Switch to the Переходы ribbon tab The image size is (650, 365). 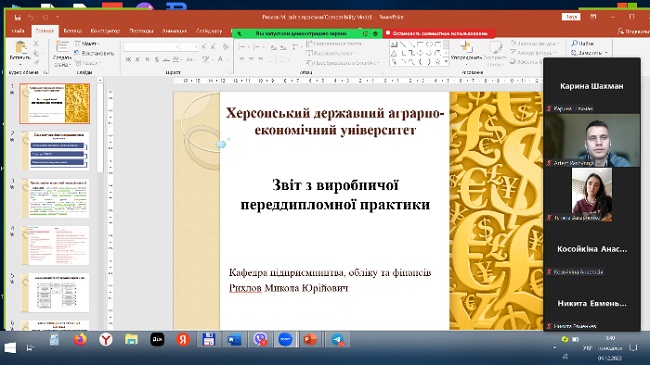point(141,31)
